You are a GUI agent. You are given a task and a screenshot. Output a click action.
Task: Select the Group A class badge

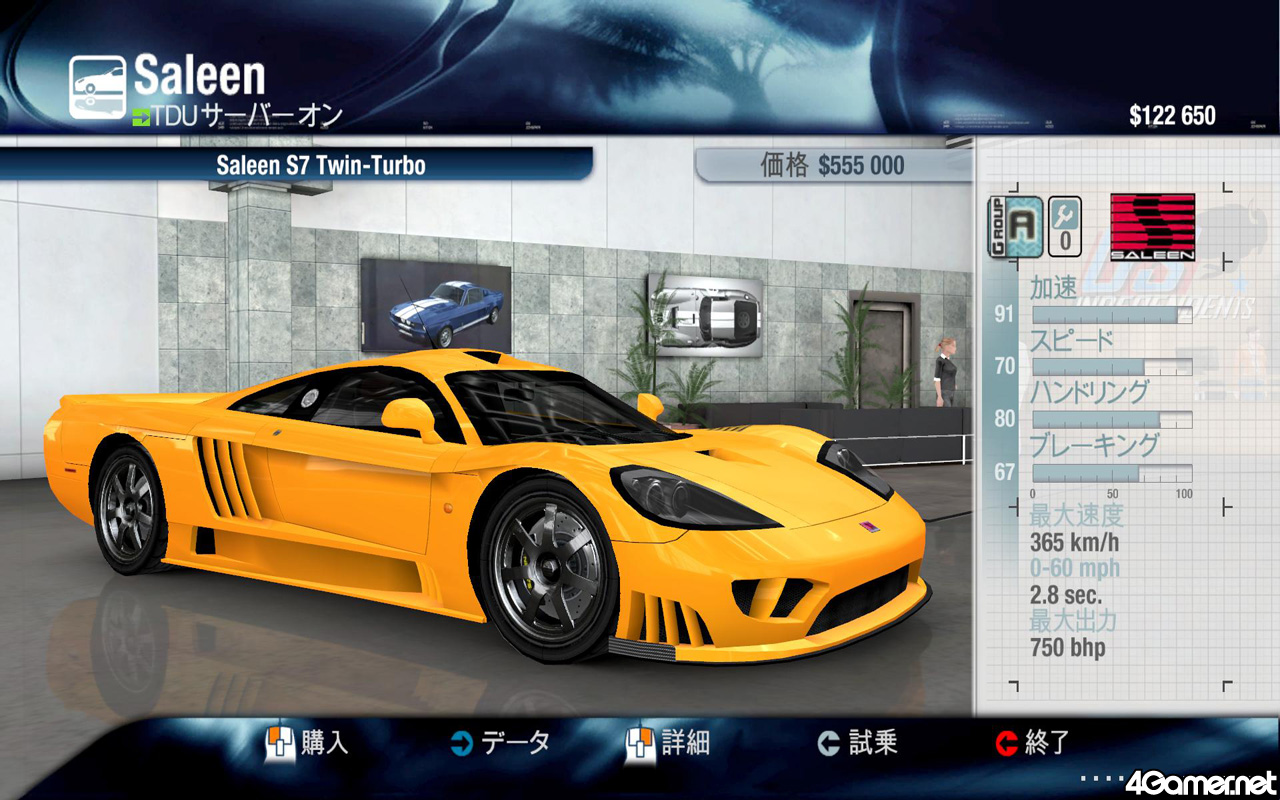coord(1015,226)
